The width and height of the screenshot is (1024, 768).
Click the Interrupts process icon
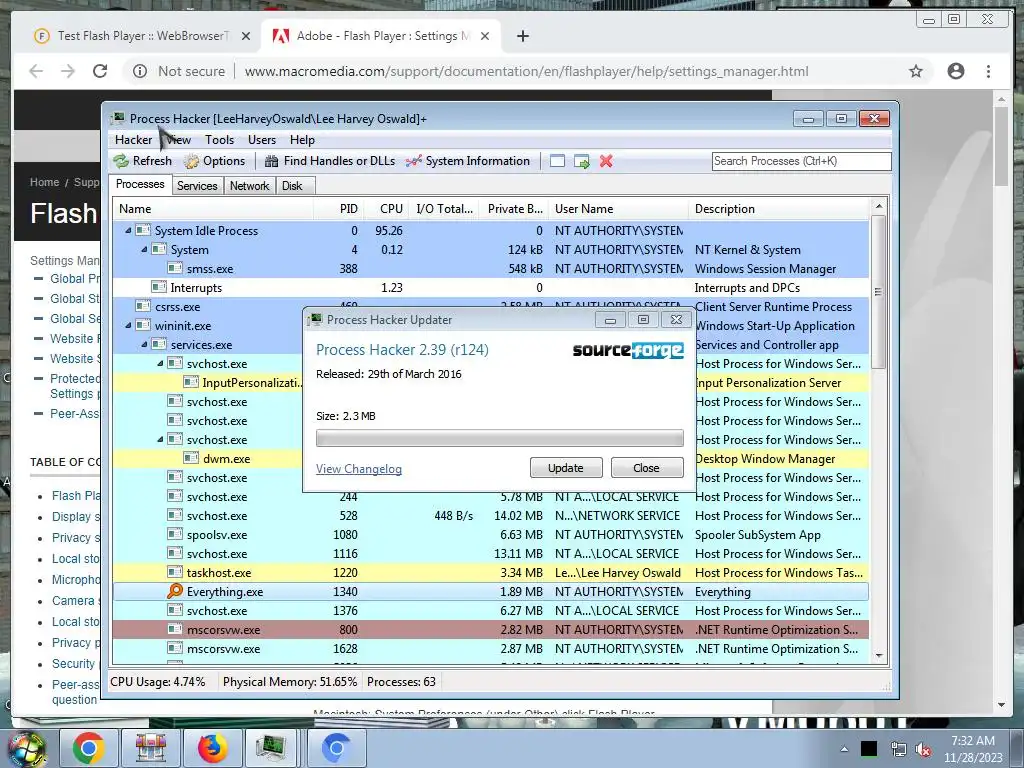pyautogui.click(x=159, y=287)
